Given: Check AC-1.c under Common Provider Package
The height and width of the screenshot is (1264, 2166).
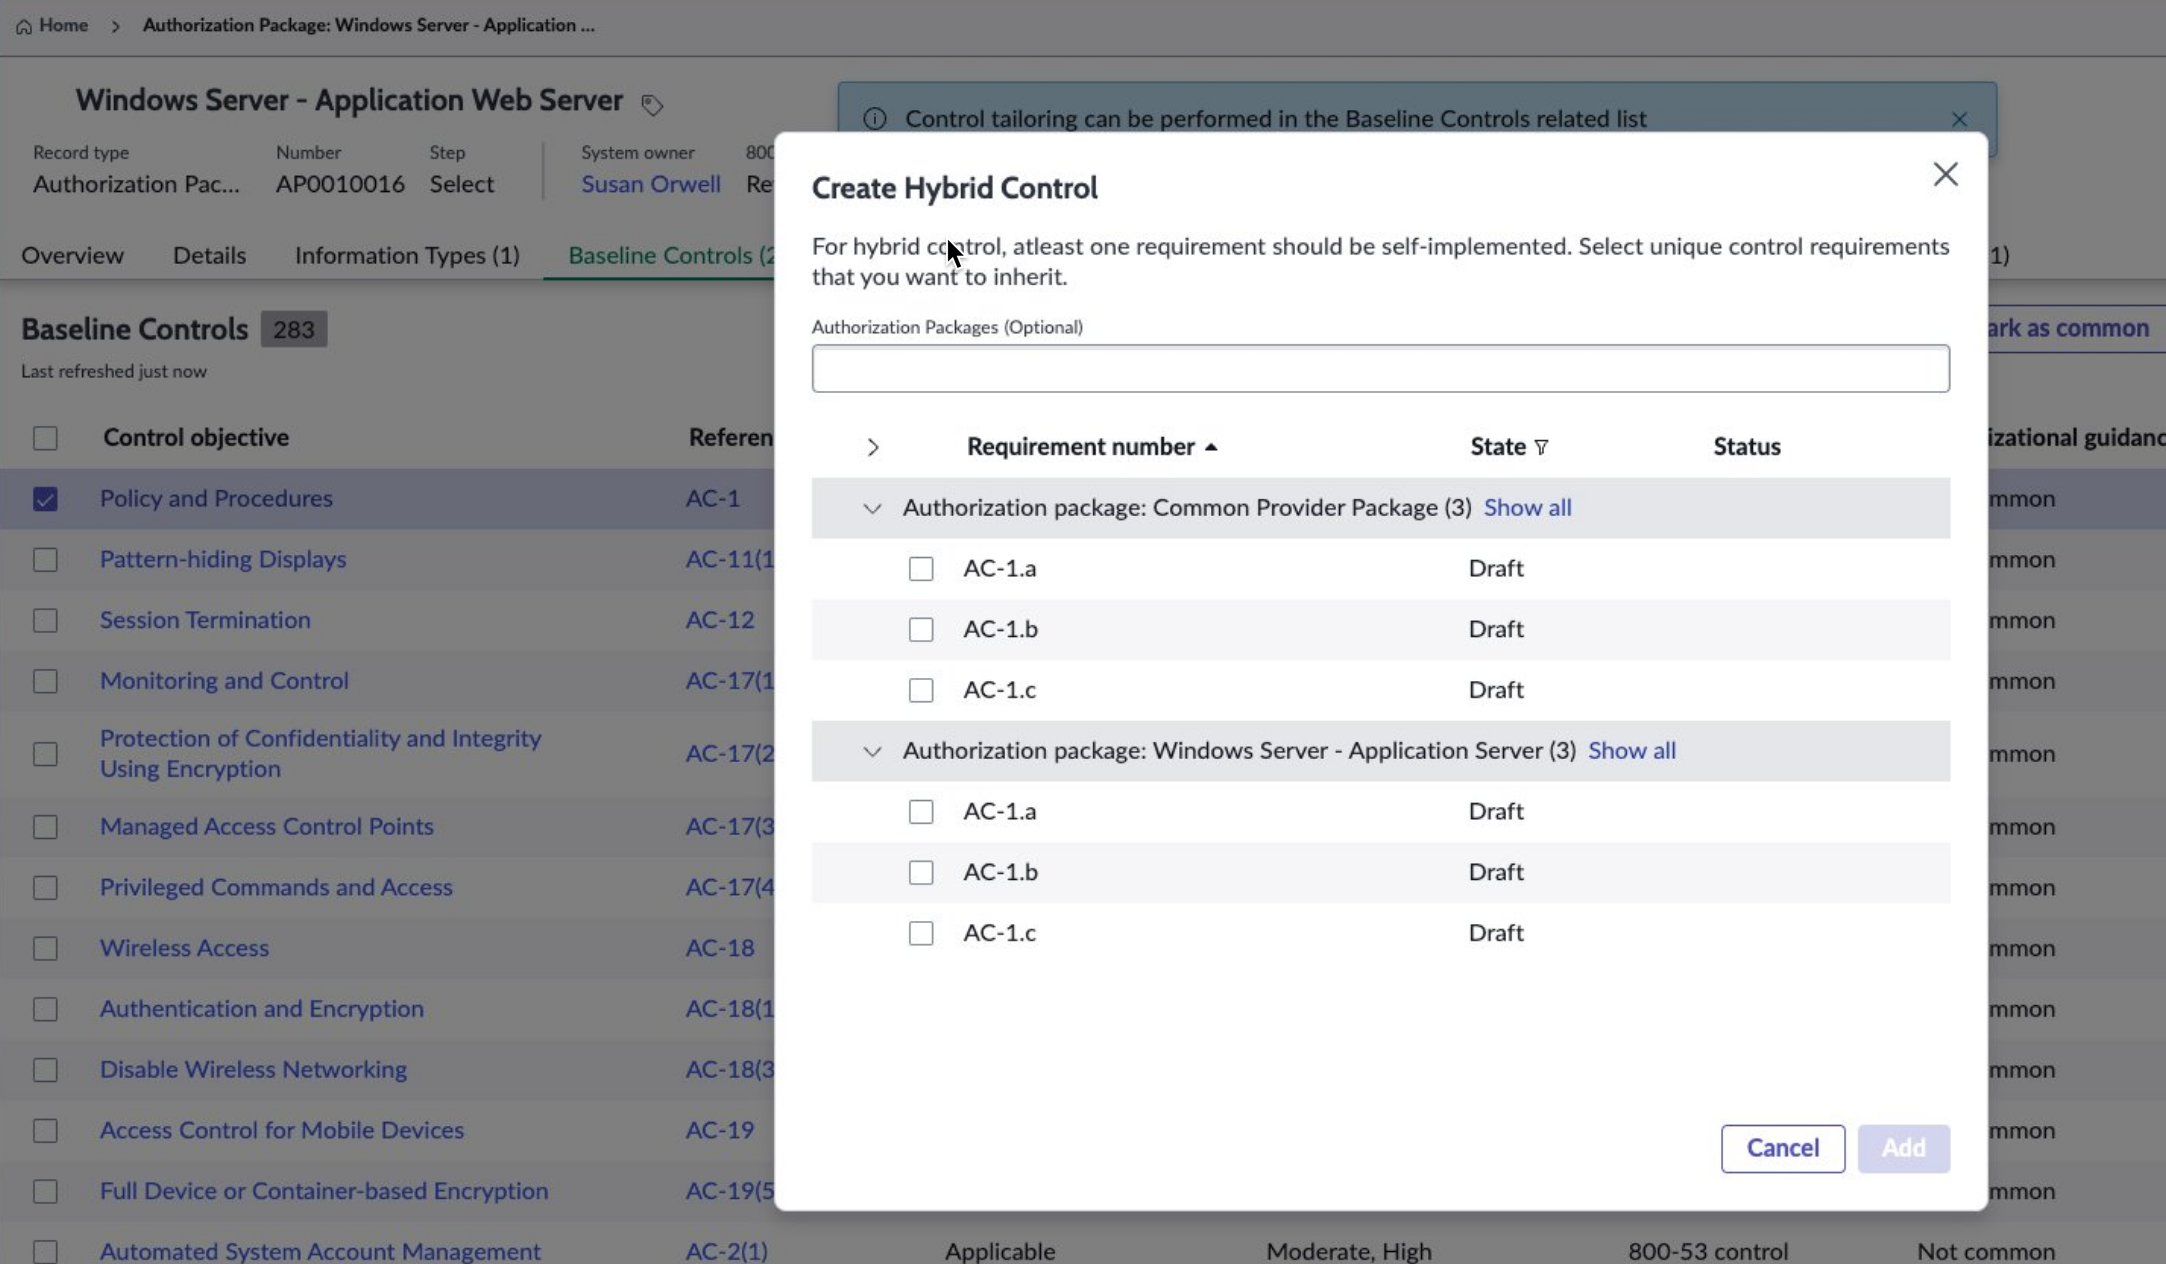Looking at the screenshot, I should coord(921,690).
